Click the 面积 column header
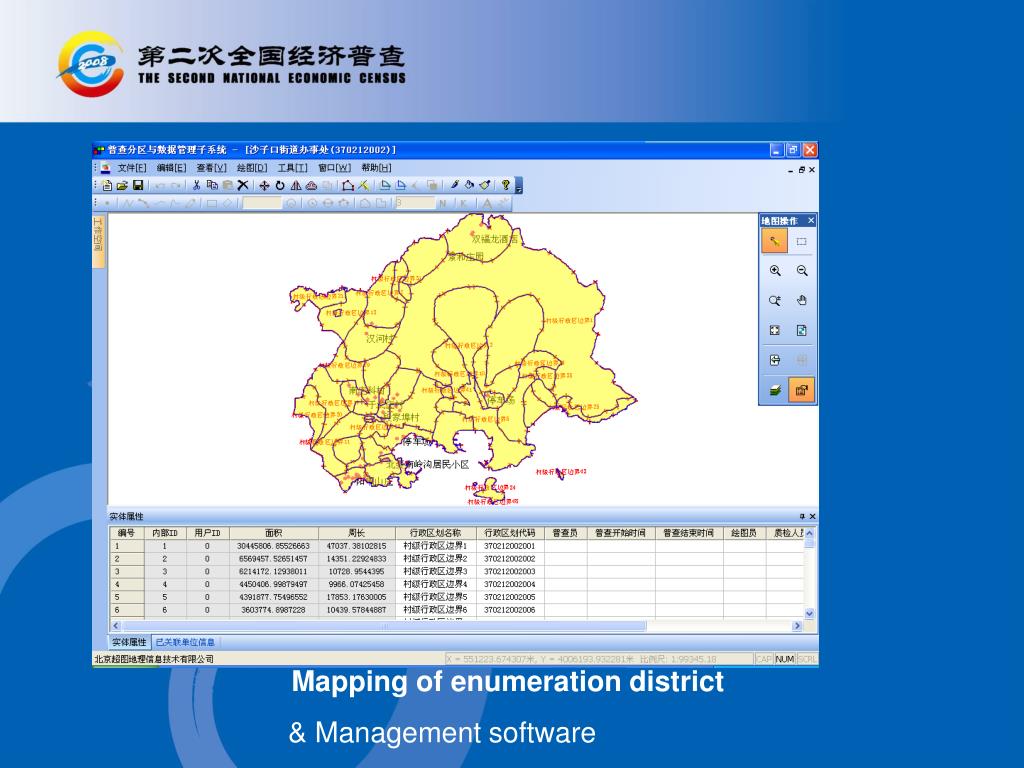Viewport: 1024px width, 768px height. point(274,533)
